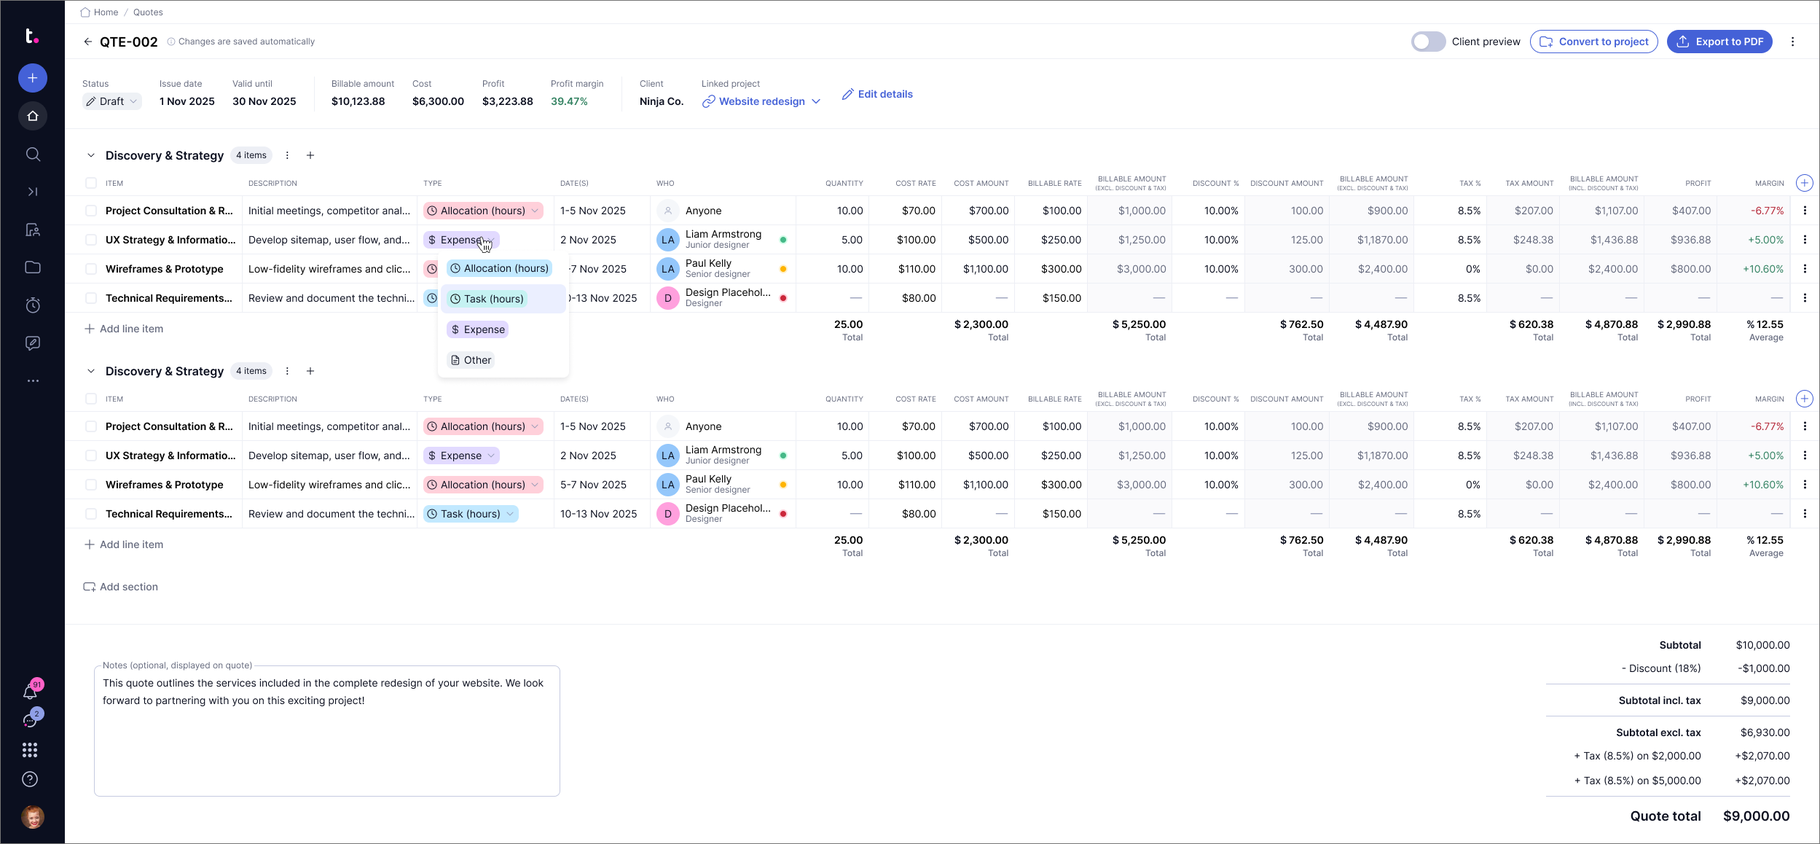Viewport: 1820px width, 844px height.
Task: Open the search icon in sidebar
Action: pos(33,154)
